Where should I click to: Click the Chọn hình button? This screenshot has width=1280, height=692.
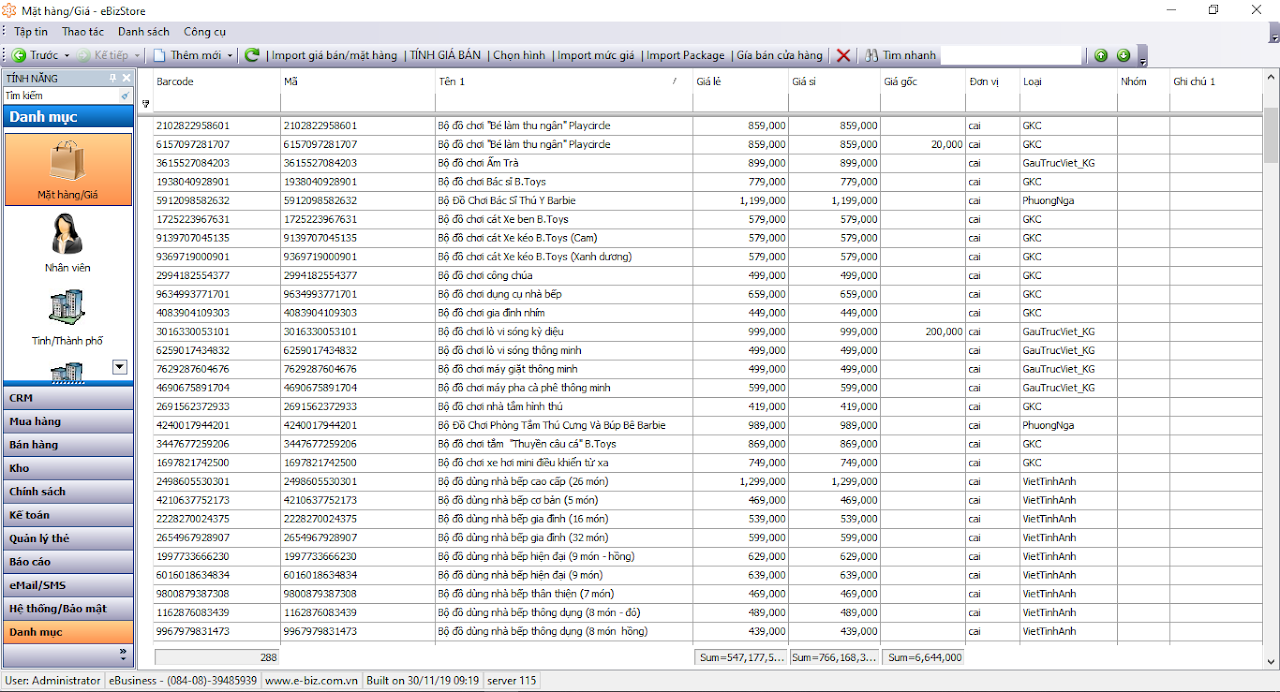pyautogui.click(x=519, y=55)
